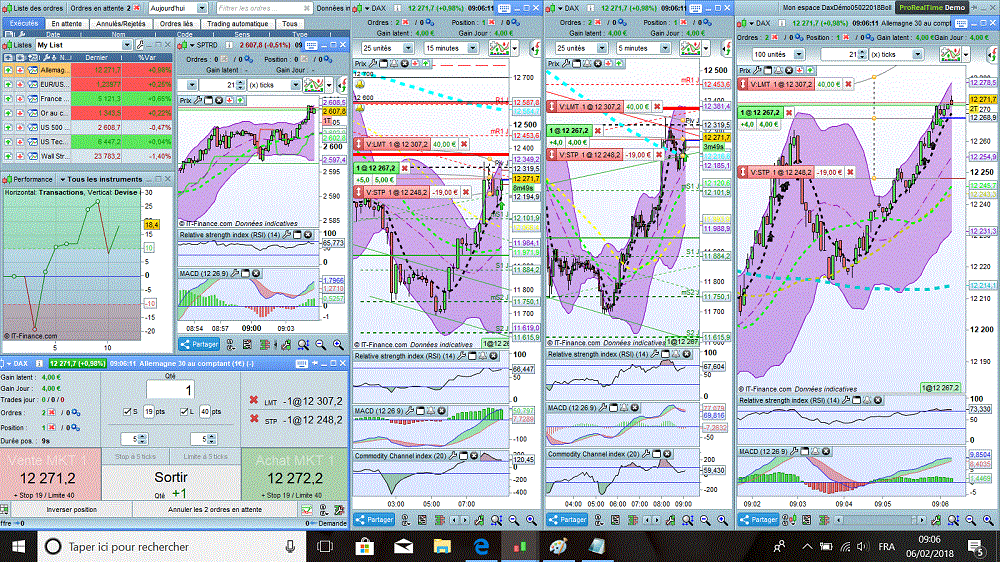Click Partager in SPTRD chart

point(199,344)
